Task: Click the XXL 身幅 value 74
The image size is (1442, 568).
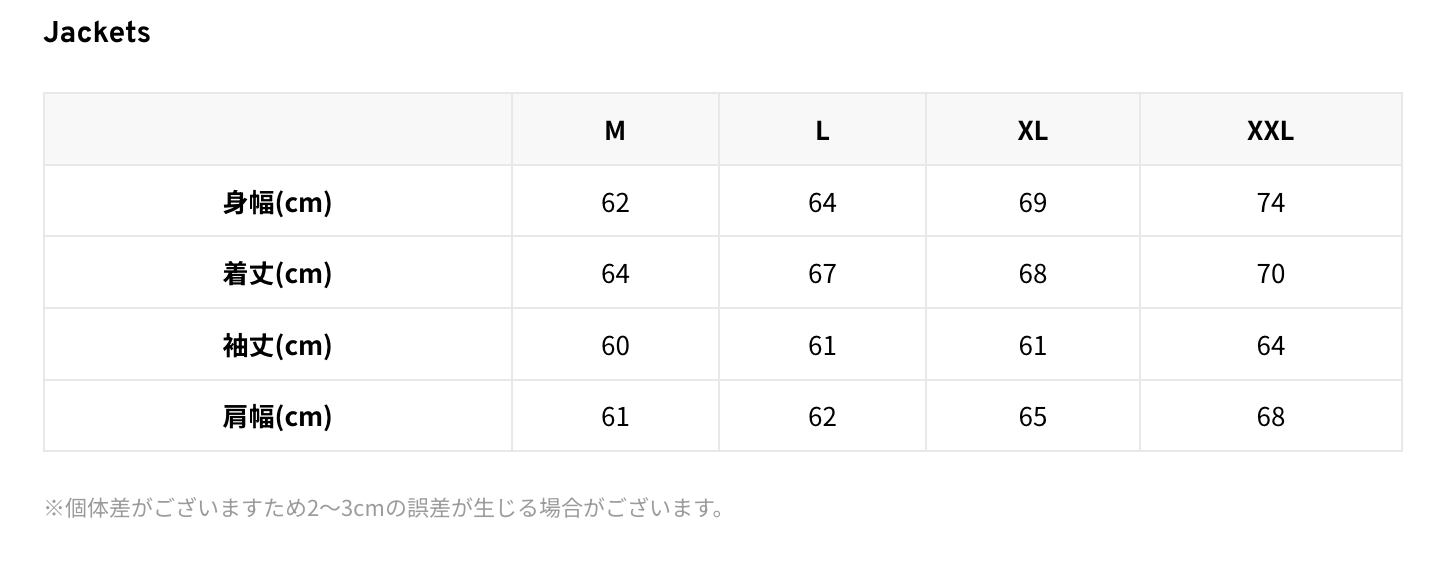Action: pyautogui.click(x=1270, y=202)
